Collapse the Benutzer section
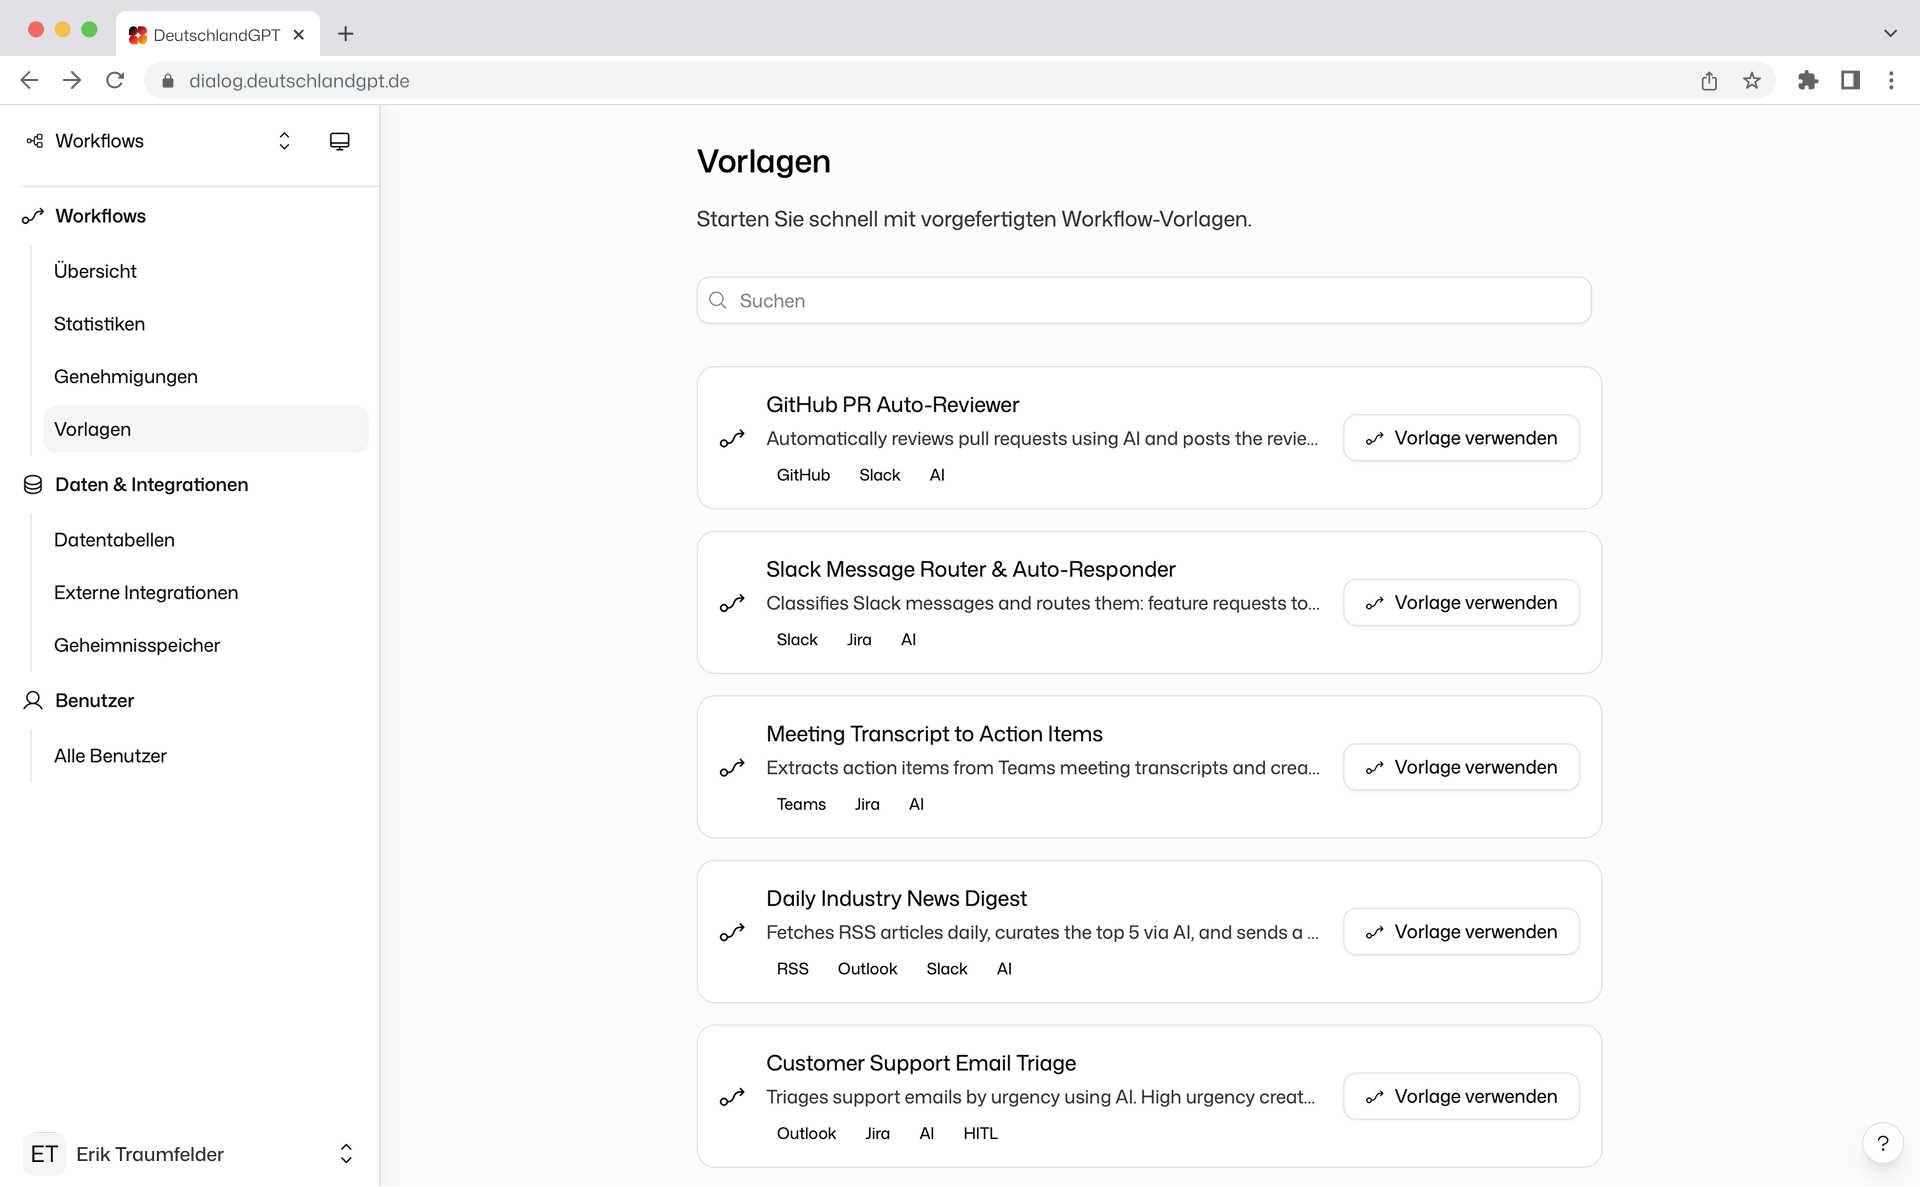Viewport: 1920px width, 1187px height. (x=94, y=701)
